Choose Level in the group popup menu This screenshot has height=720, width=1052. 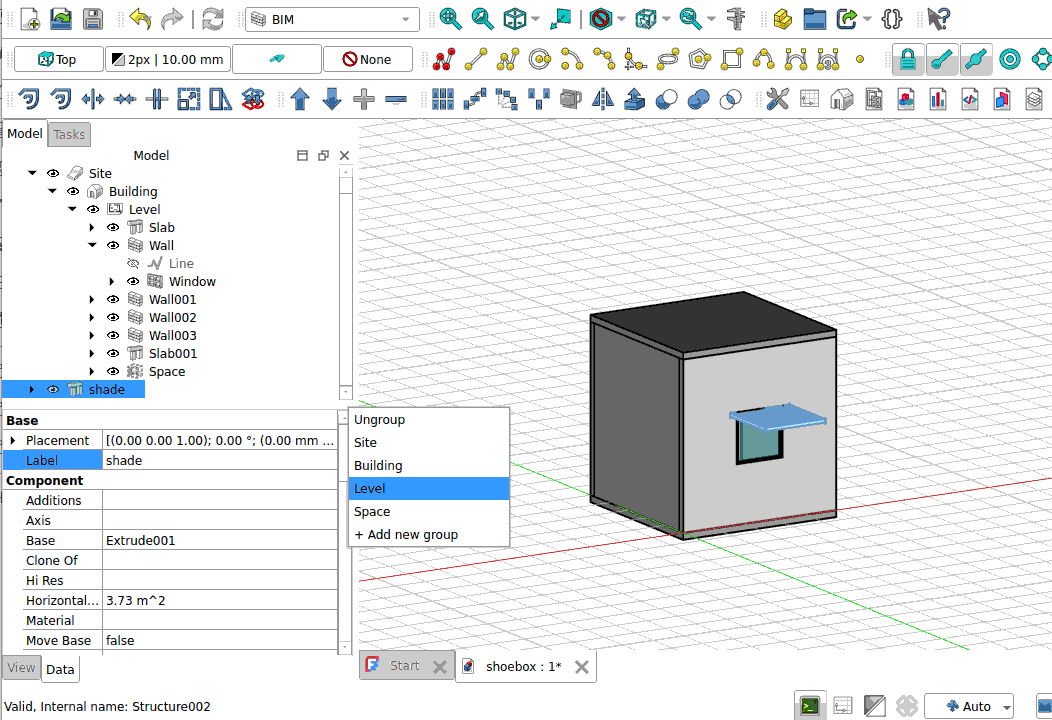click(x=428, y=488)
